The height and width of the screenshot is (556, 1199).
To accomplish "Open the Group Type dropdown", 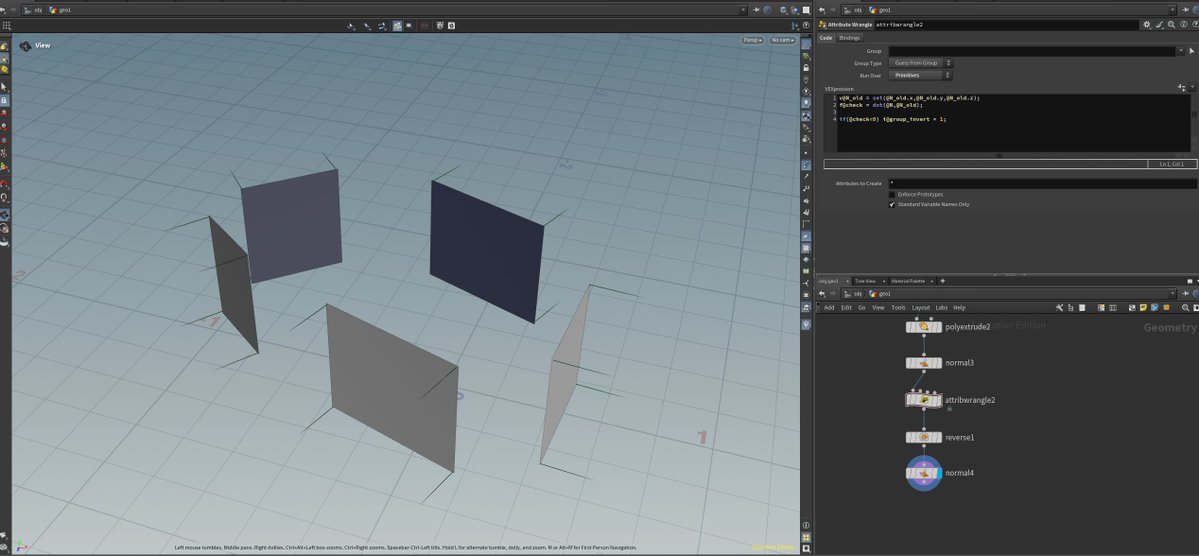I will 920,63.
